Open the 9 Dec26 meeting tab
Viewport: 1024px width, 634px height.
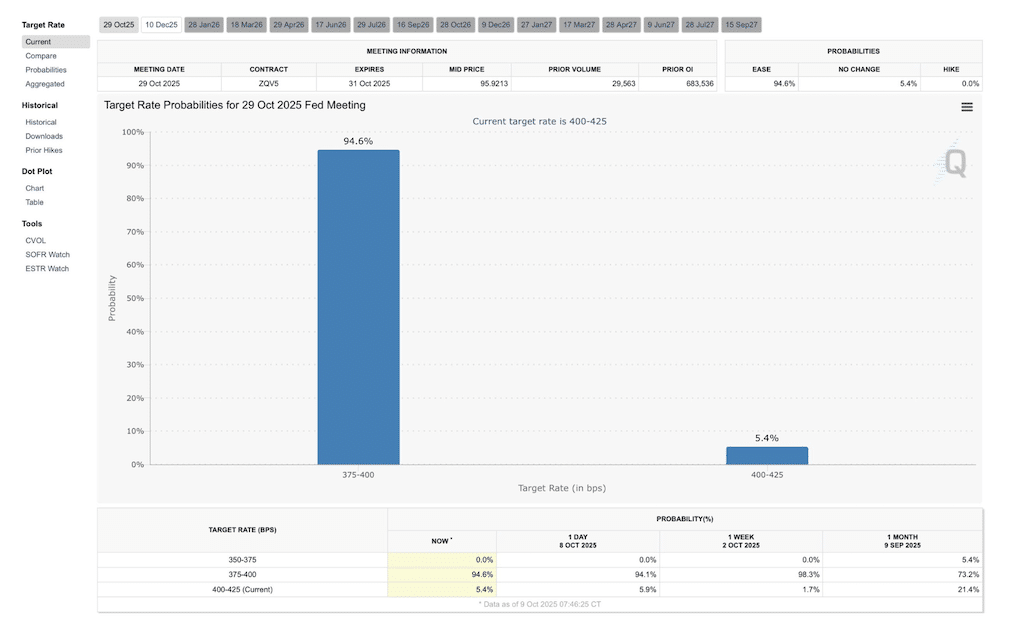pyautogui.click(x=495, y=24)
